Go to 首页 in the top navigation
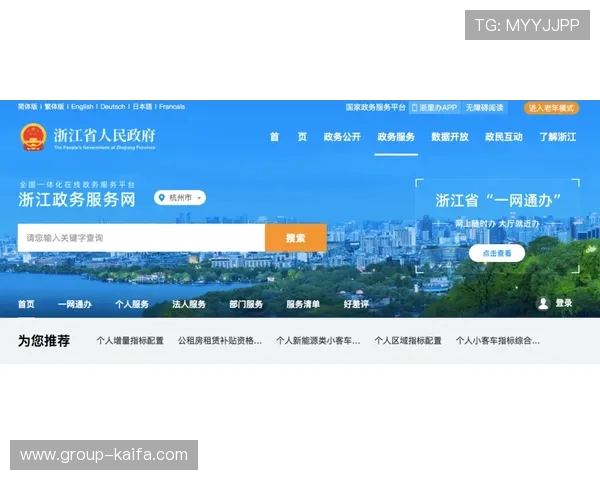This screenshot has width=600, height=480. pos(288,137)
